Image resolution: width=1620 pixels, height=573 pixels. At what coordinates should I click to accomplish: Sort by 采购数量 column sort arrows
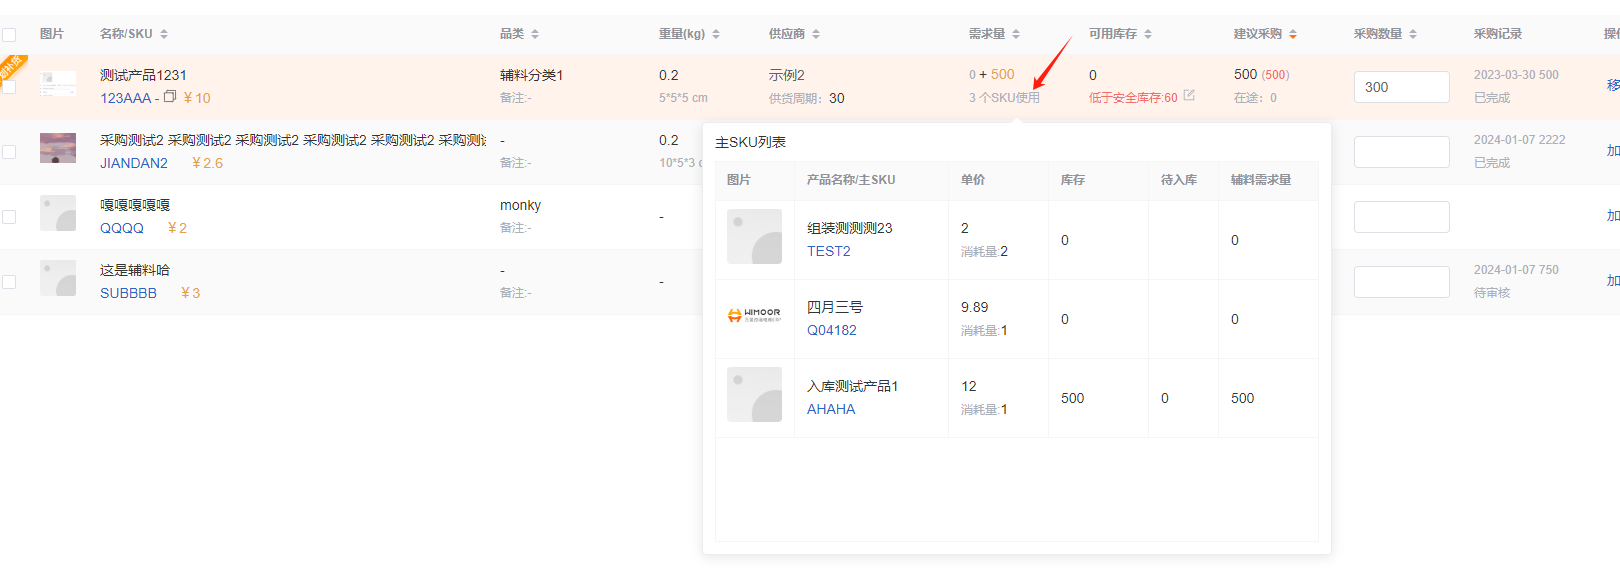[x=1413, y=34]
